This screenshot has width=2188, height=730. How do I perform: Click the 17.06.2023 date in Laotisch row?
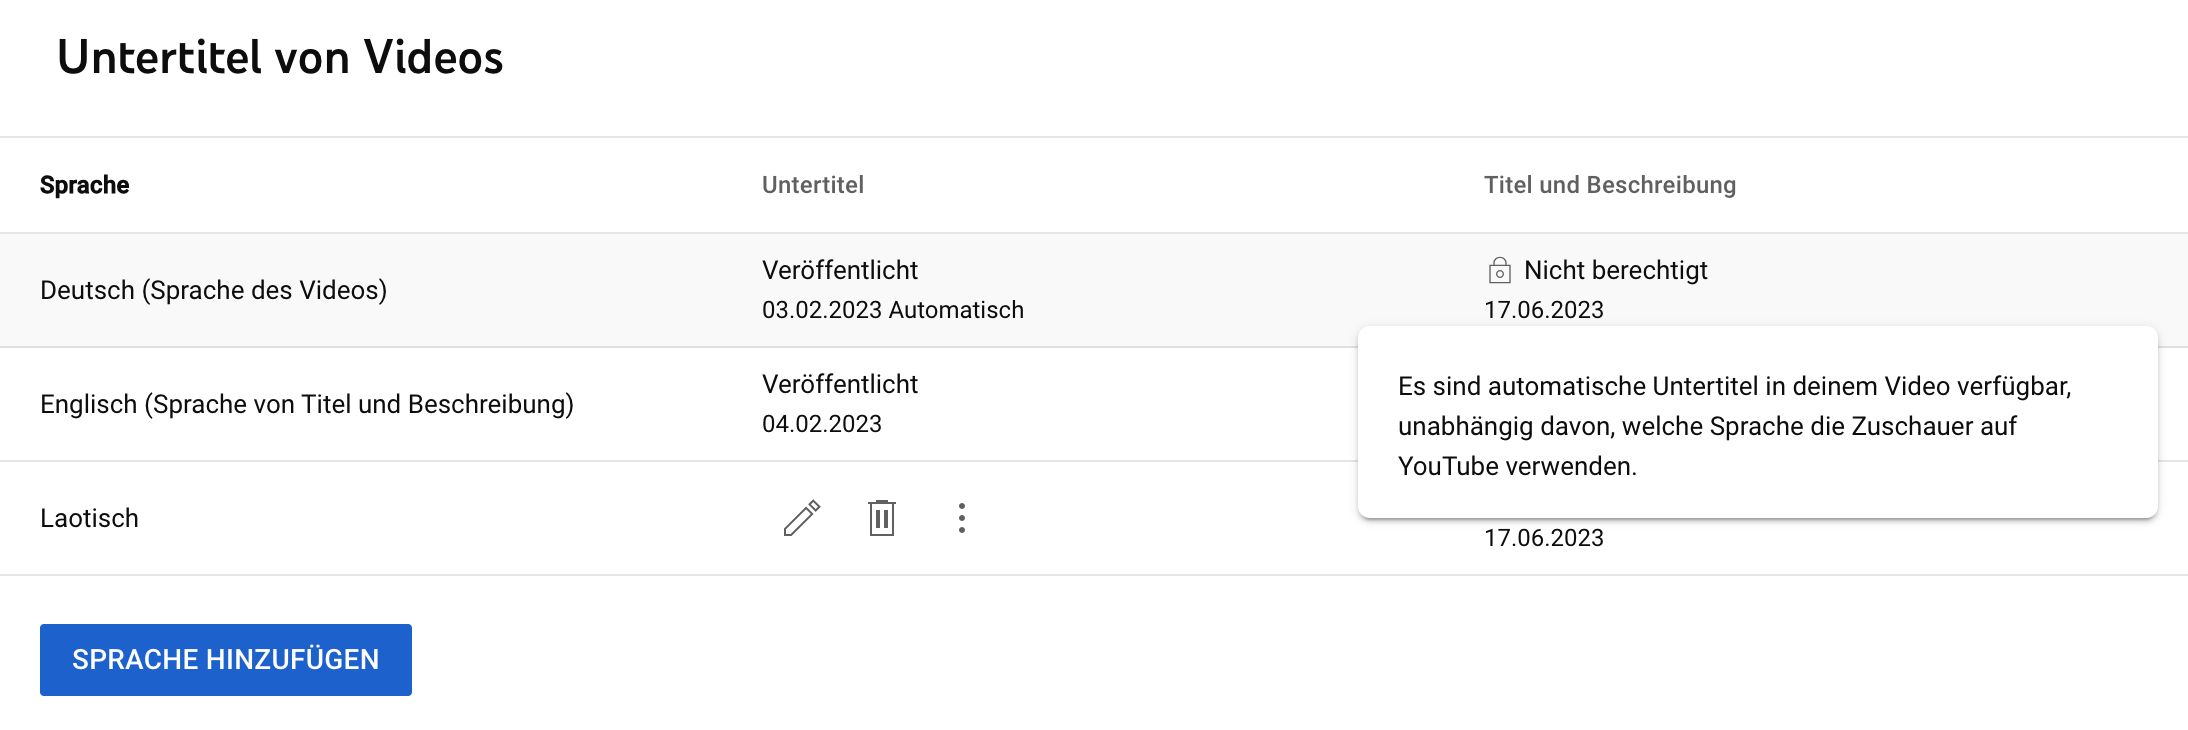(x=1543, y=538)
